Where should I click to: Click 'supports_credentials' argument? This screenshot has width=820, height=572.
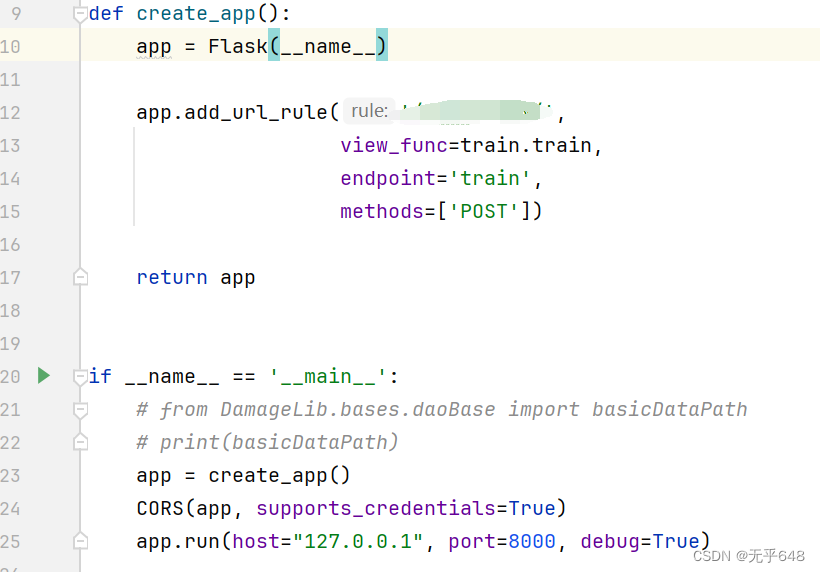coord(375,509)
